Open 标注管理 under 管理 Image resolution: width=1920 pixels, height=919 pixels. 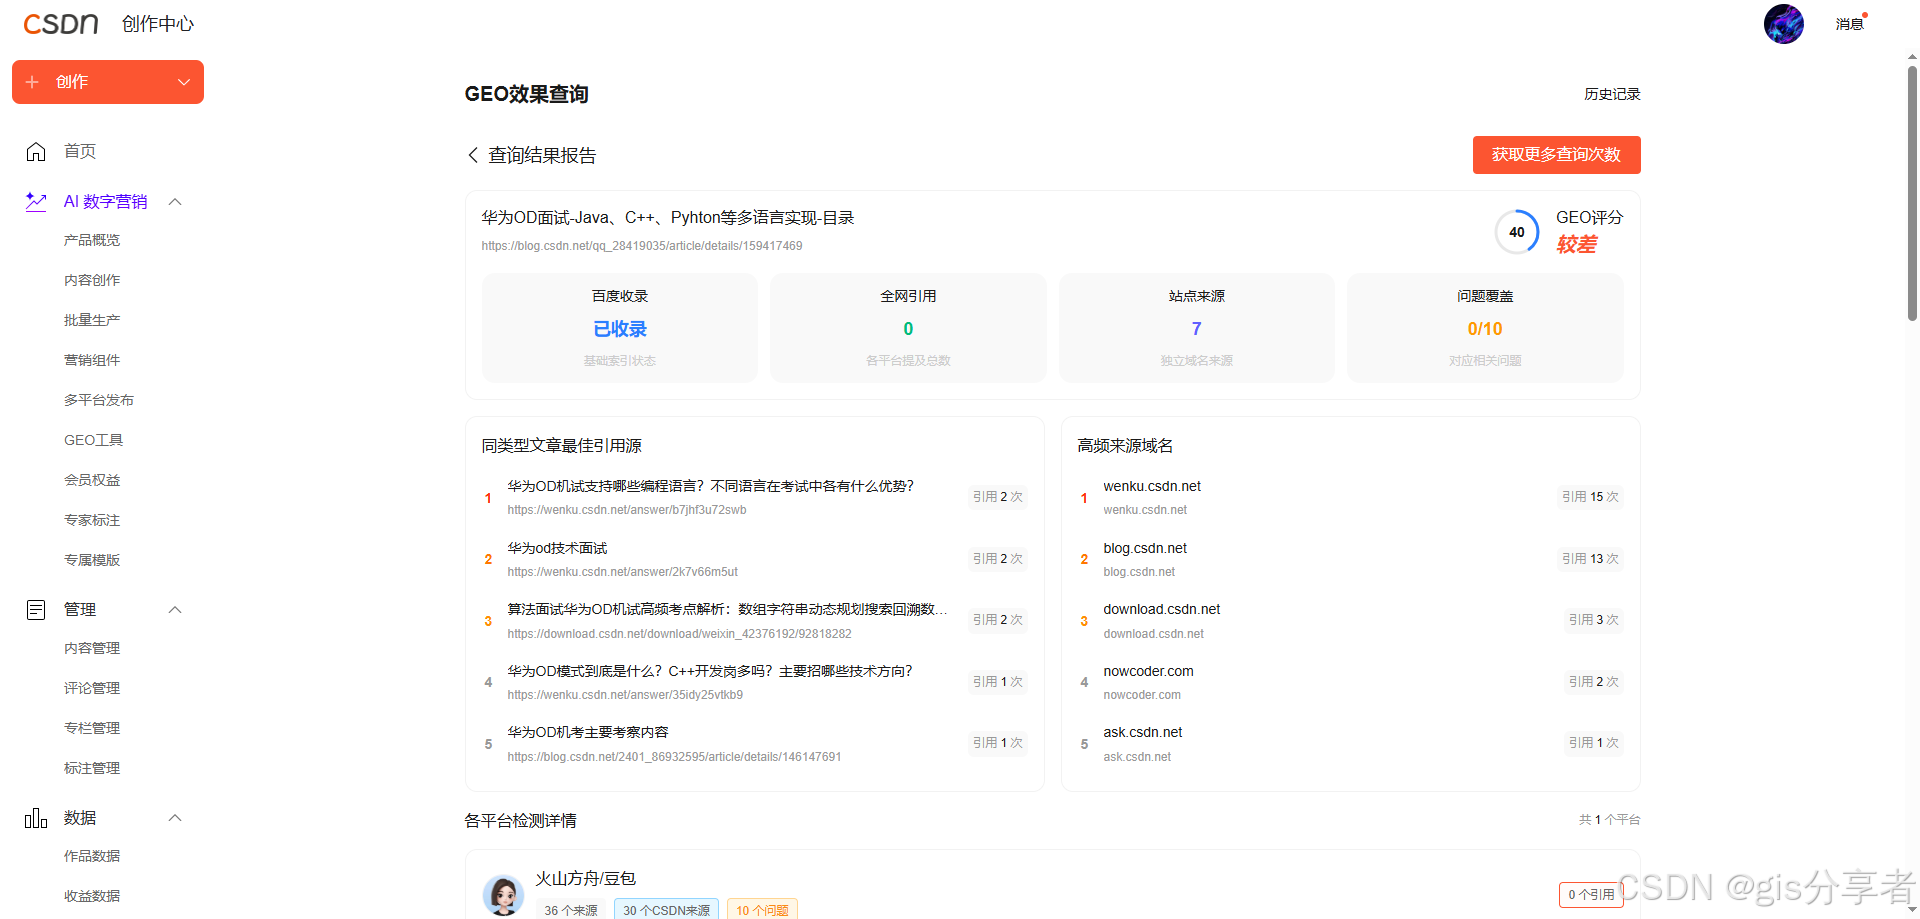tap(92, 768)
